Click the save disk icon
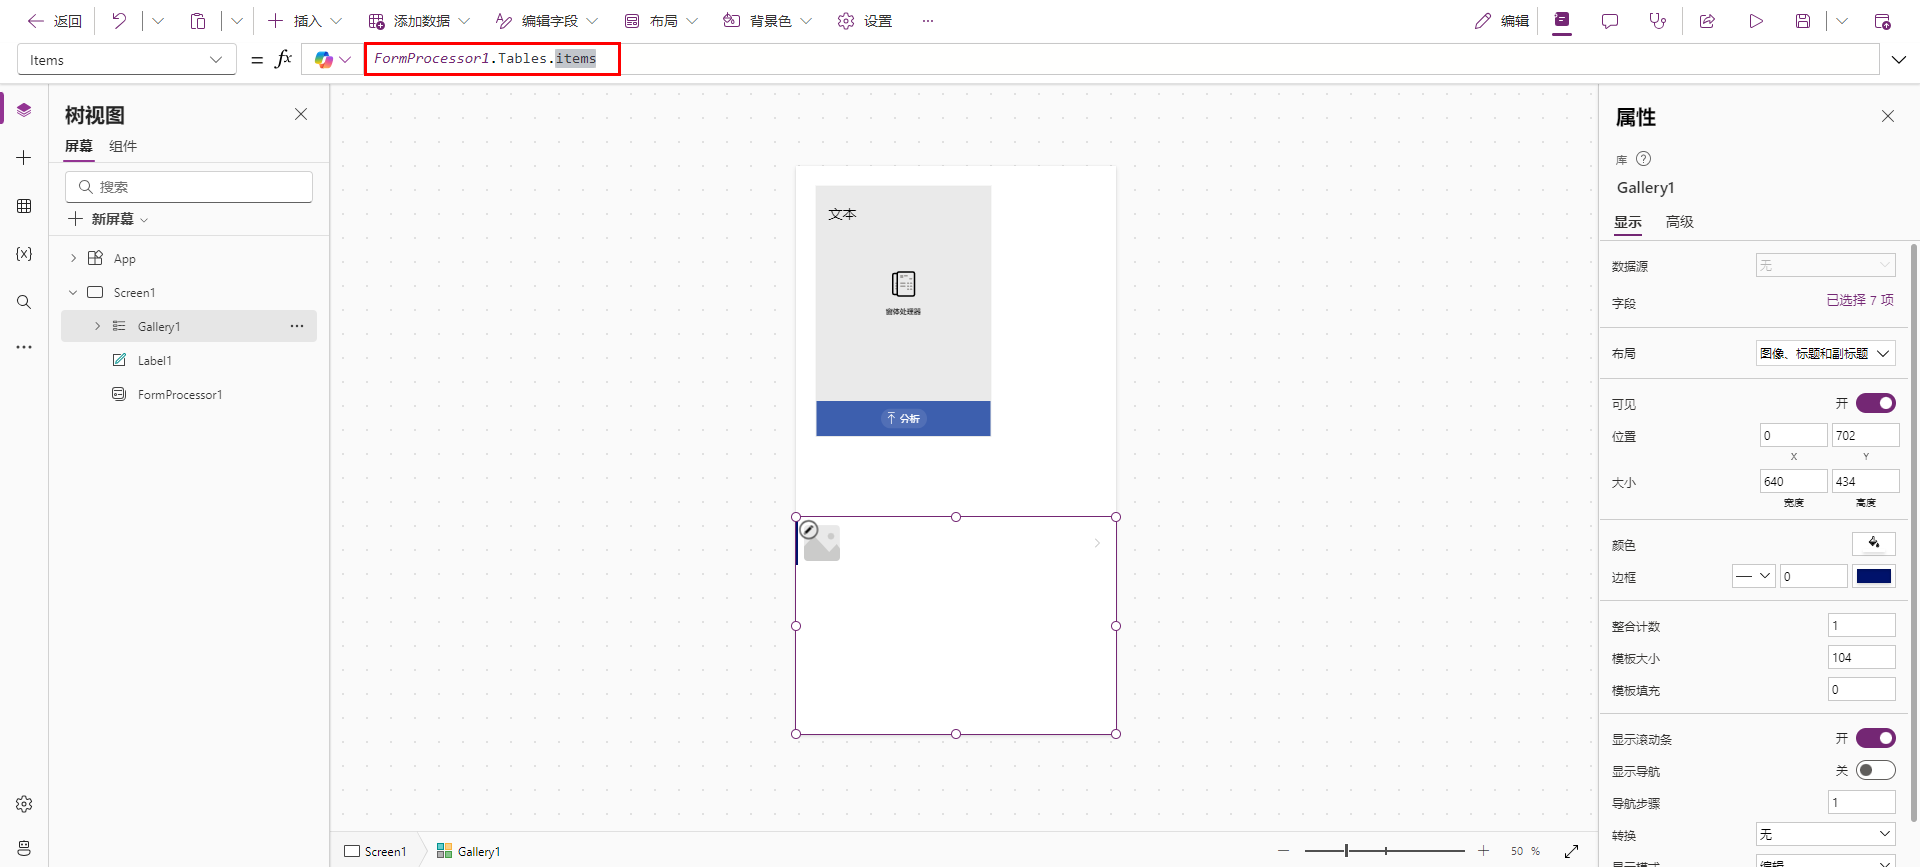The width and height of the screenshot is (1920, 867). point(1803,21)
